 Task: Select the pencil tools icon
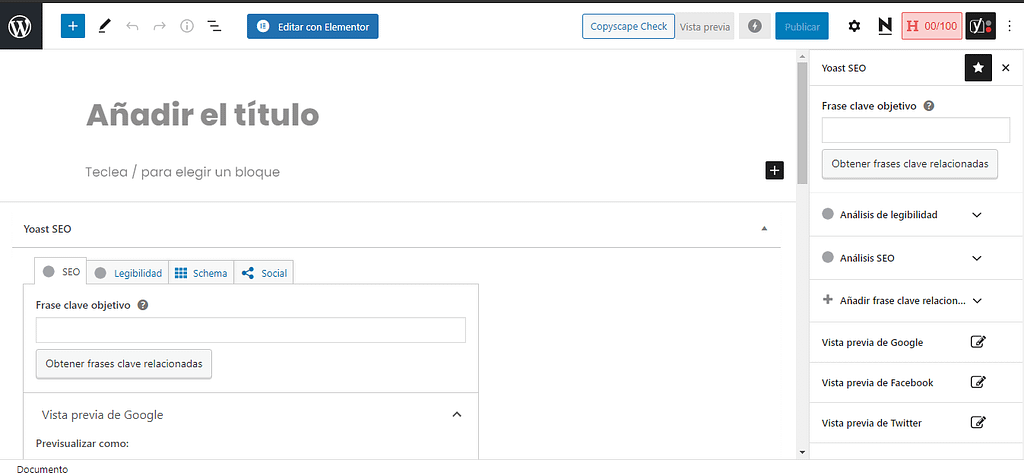point(104,26)
